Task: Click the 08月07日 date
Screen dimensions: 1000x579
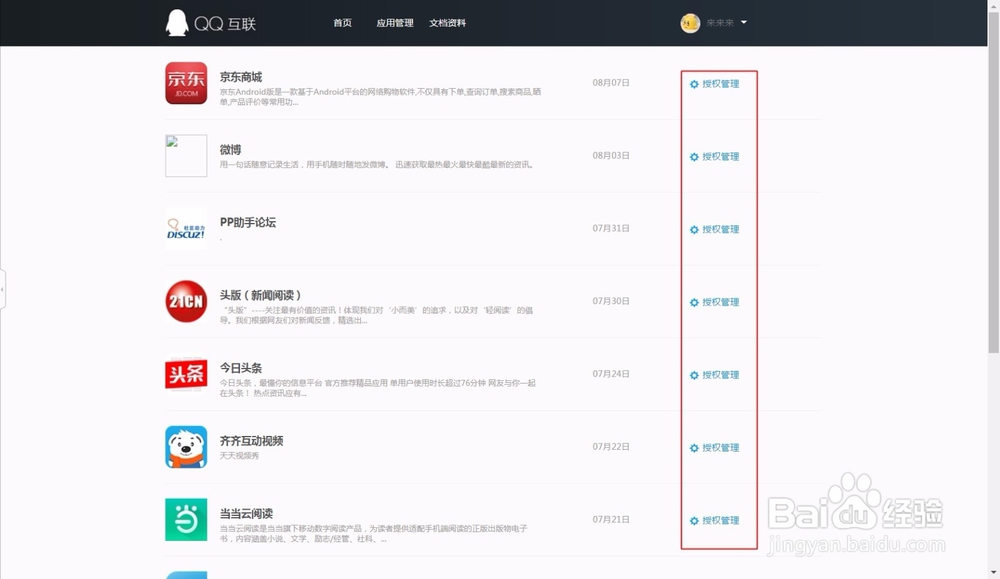Action: tap(611, 82)
